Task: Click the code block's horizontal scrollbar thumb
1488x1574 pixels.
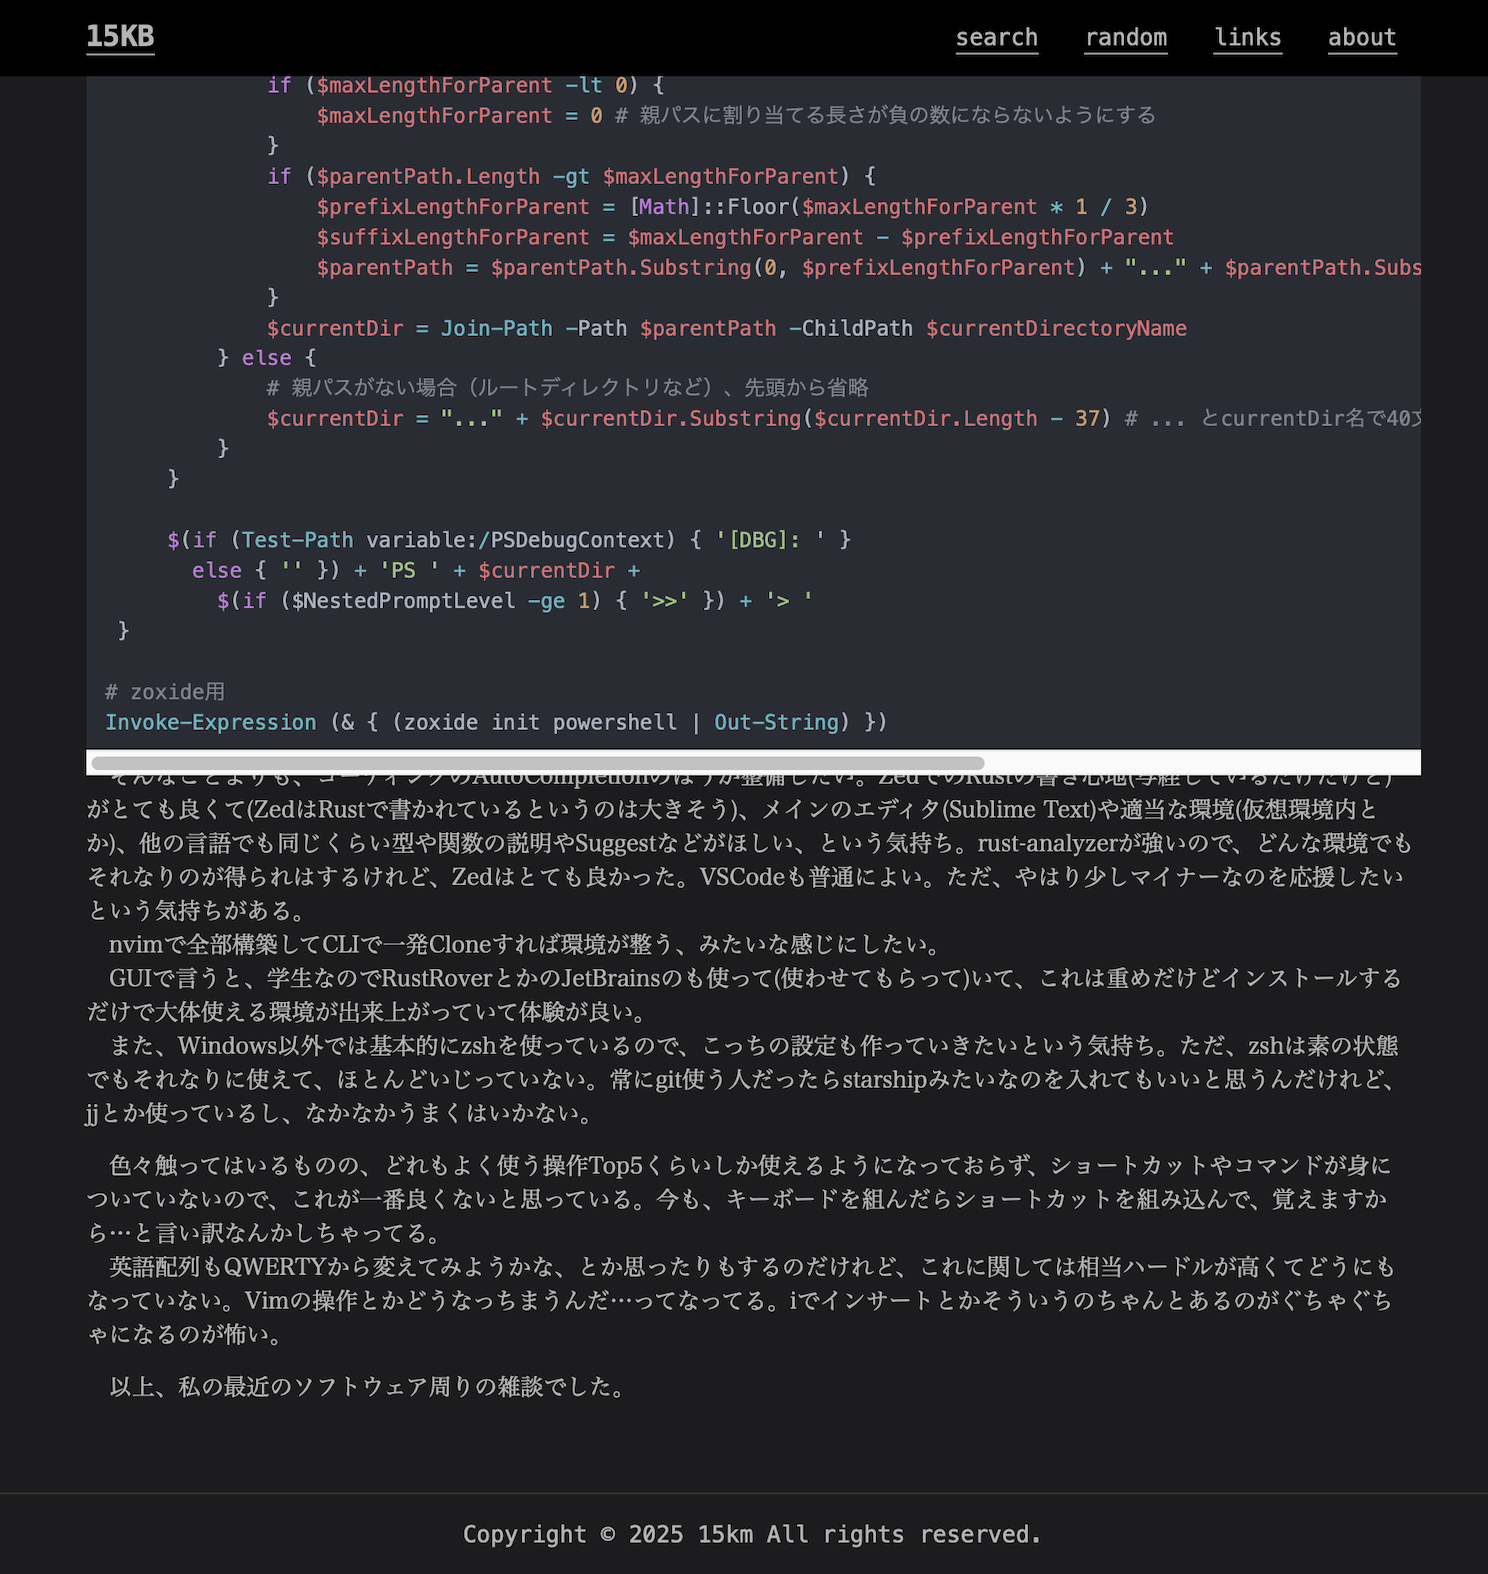Action: (x=537, y=763)
